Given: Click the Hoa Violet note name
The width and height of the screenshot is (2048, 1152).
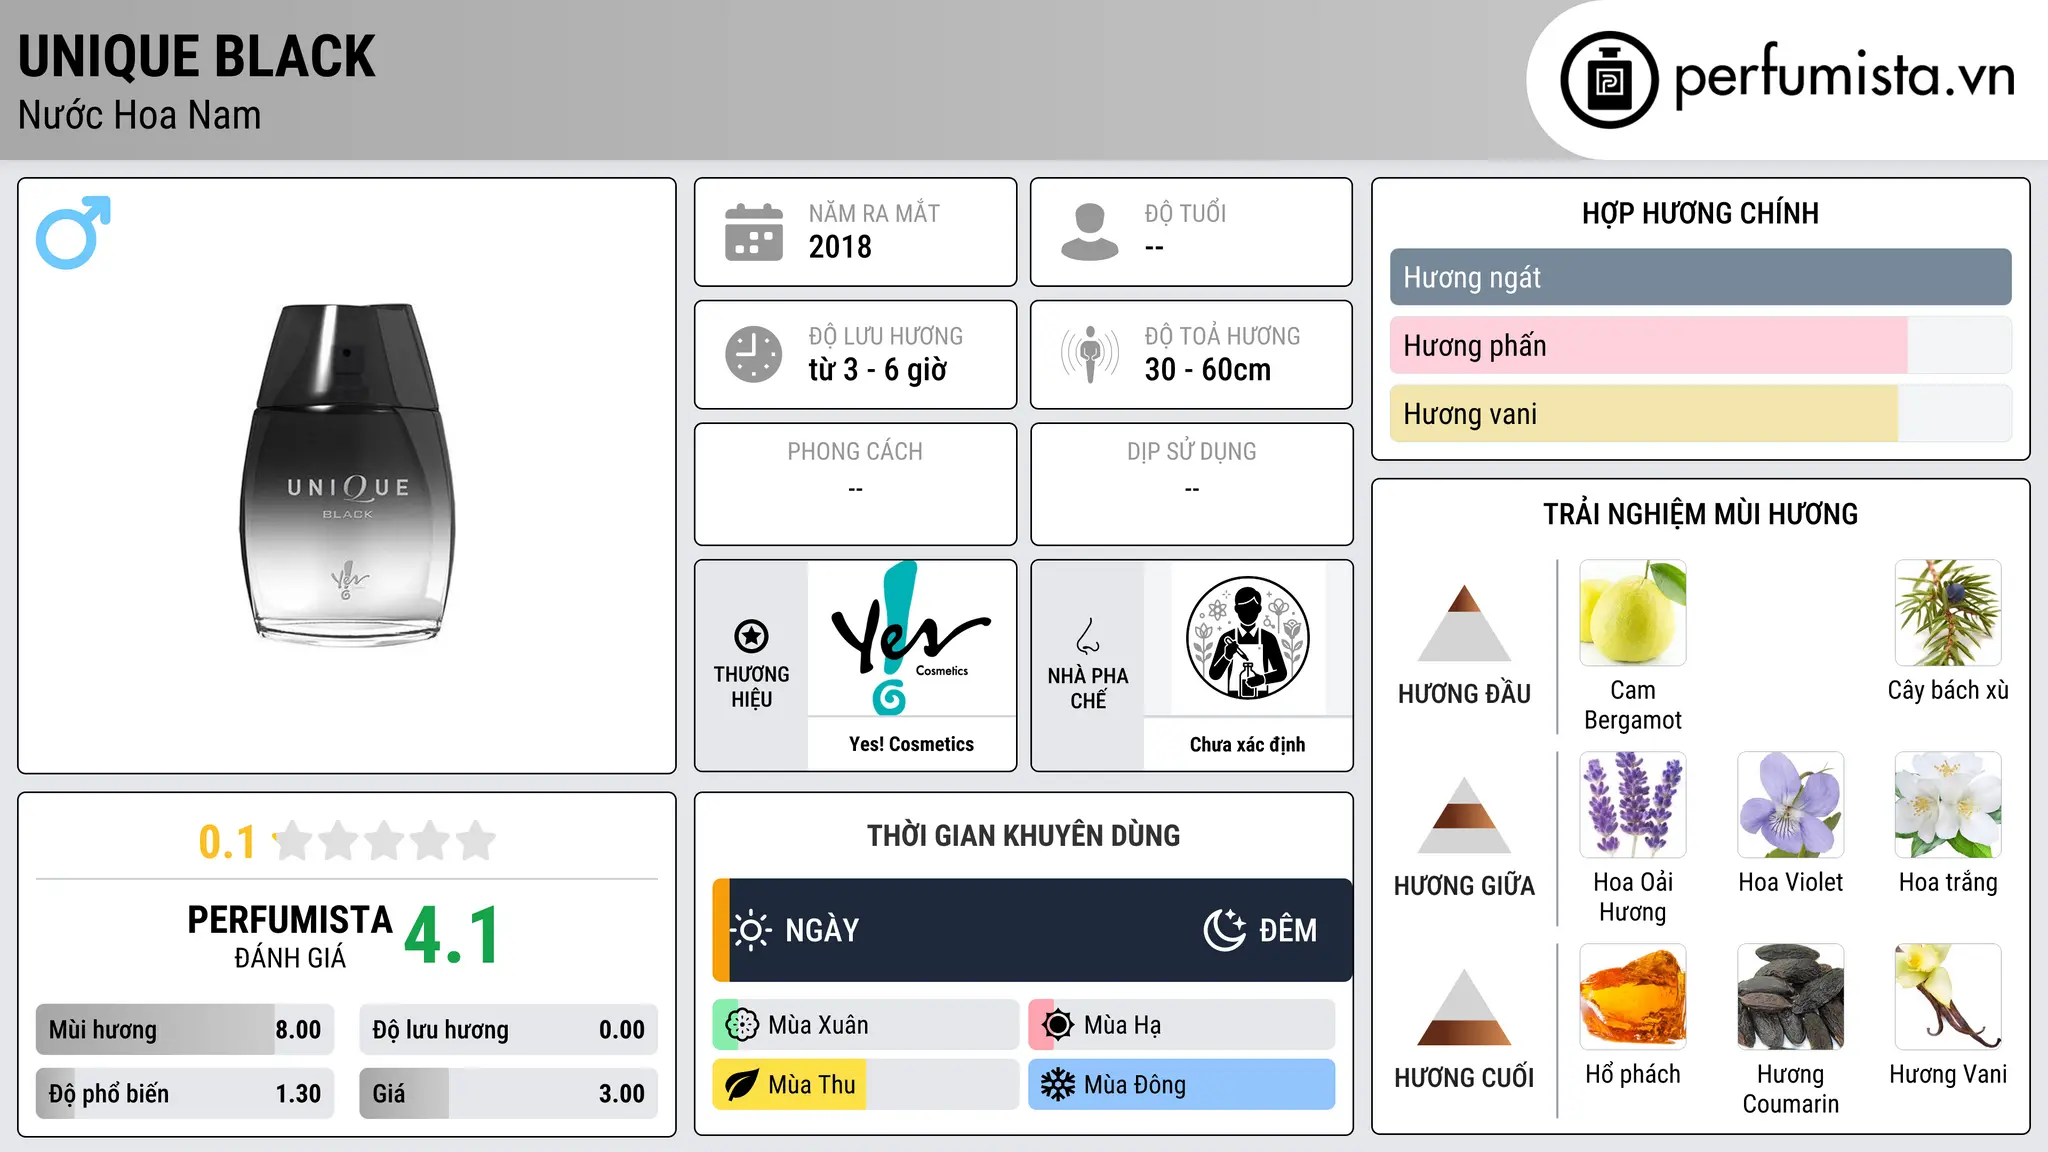Looking at the screenshot, I should [x=1791, y=882].
